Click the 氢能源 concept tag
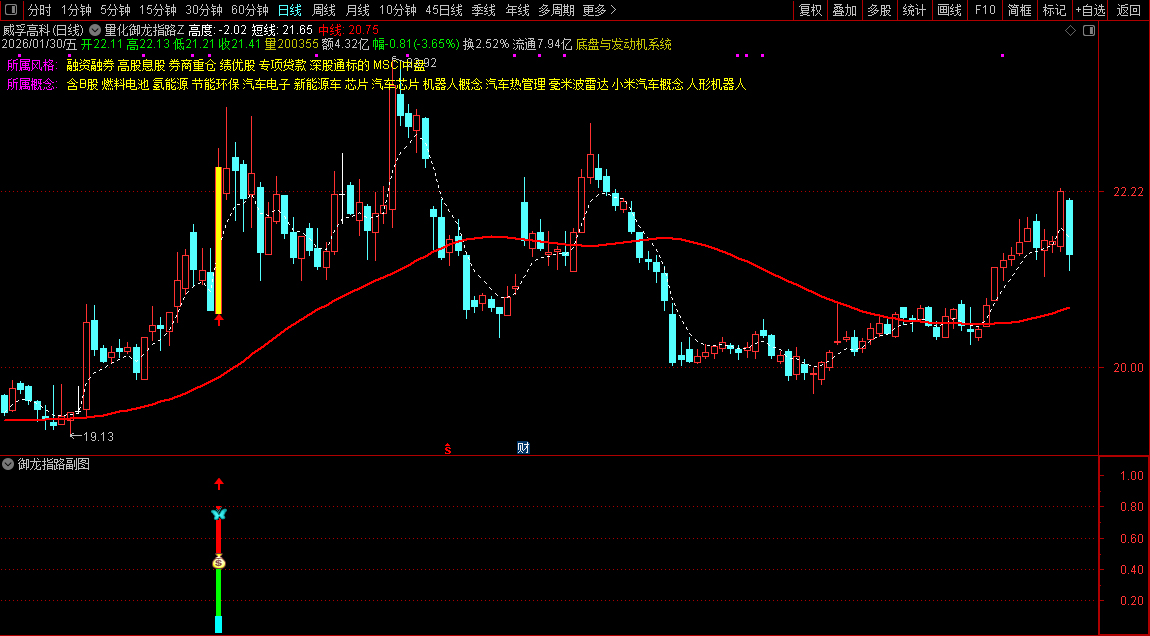This screenshot has height=636, width=1150. coord(170,84)
